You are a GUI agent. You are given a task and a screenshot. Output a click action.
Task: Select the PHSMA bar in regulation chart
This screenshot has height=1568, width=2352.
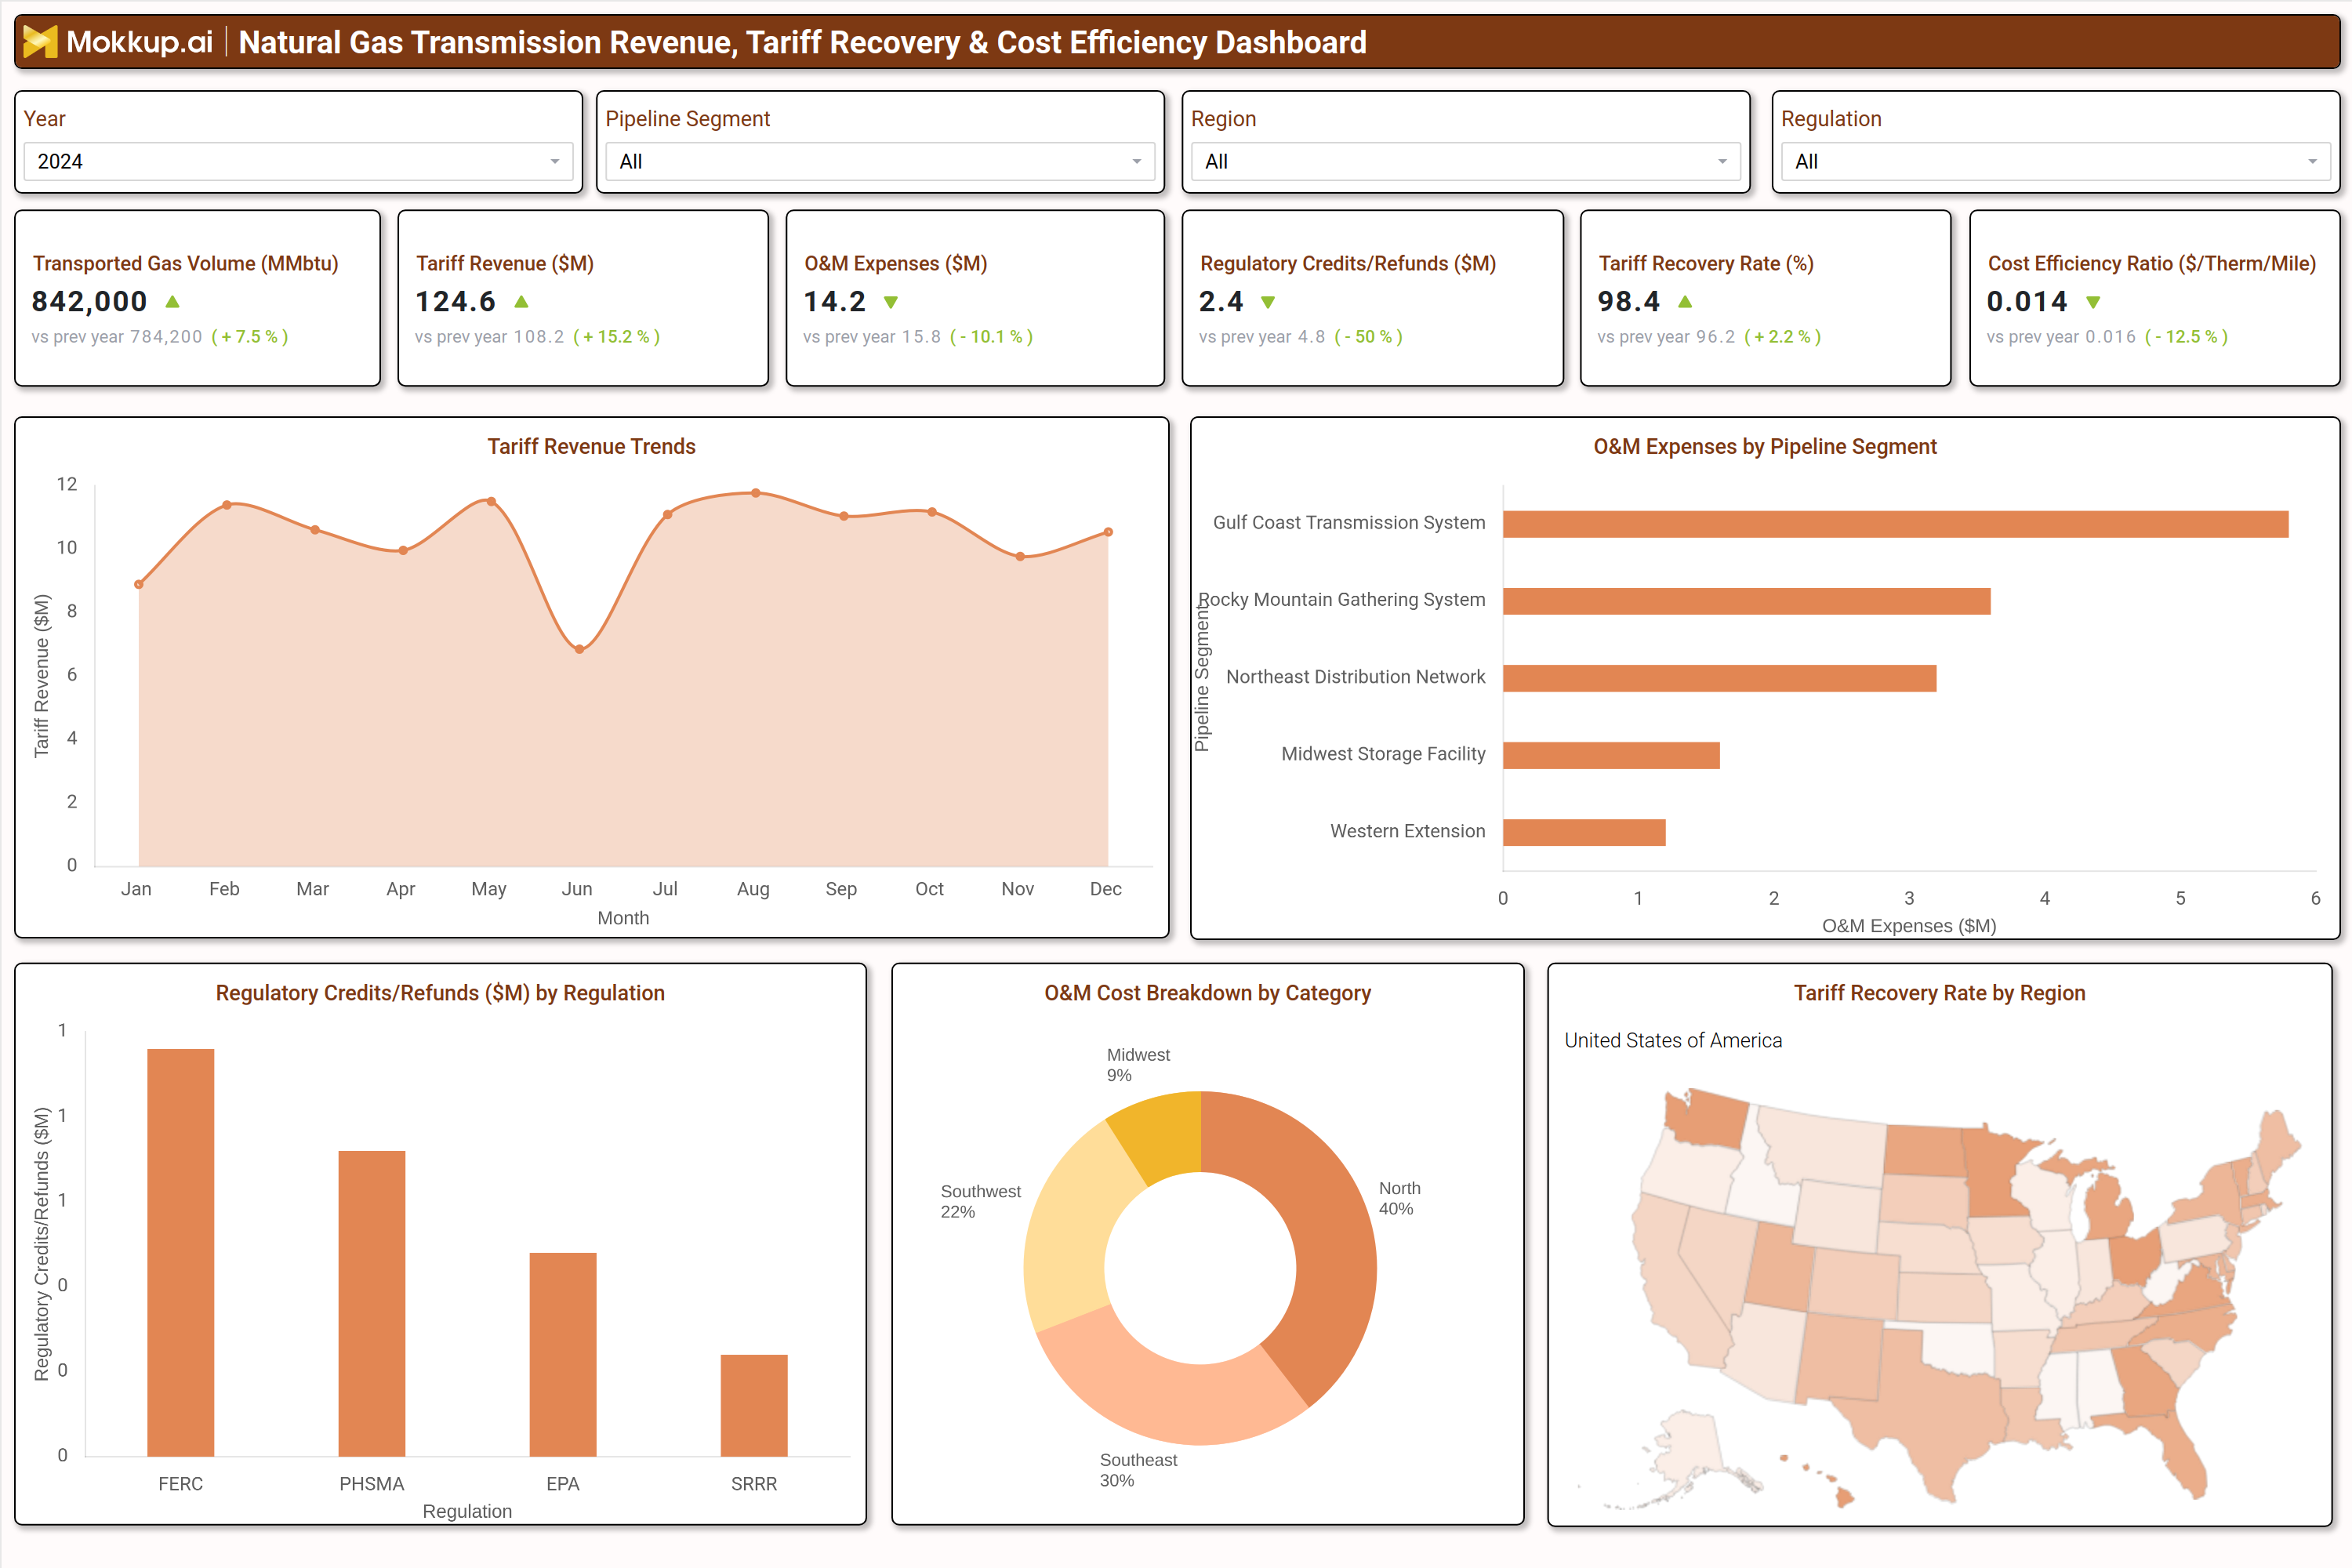click(x=372, y=1303)
